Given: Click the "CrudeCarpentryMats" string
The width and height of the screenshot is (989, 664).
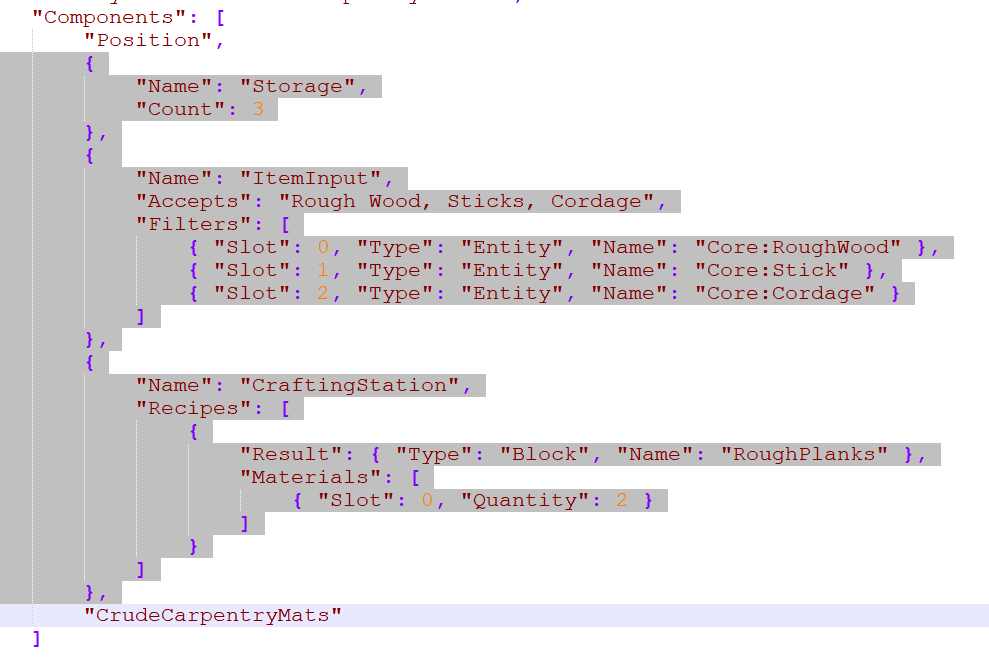Looking at the screenshot, I should tap(213, 615).
